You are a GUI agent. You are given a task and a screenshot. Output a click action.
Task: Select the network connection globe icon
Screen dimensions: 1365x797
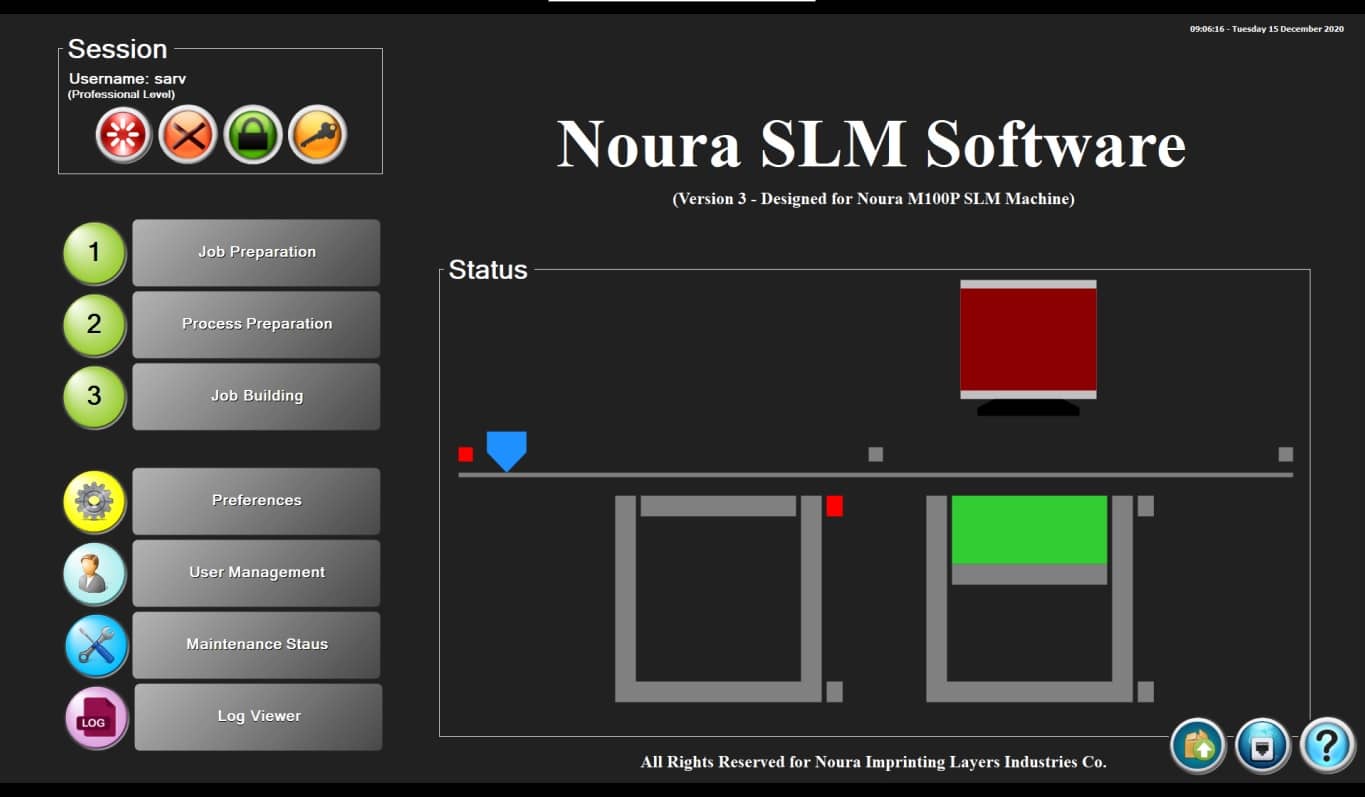(x=1262, y=745)
